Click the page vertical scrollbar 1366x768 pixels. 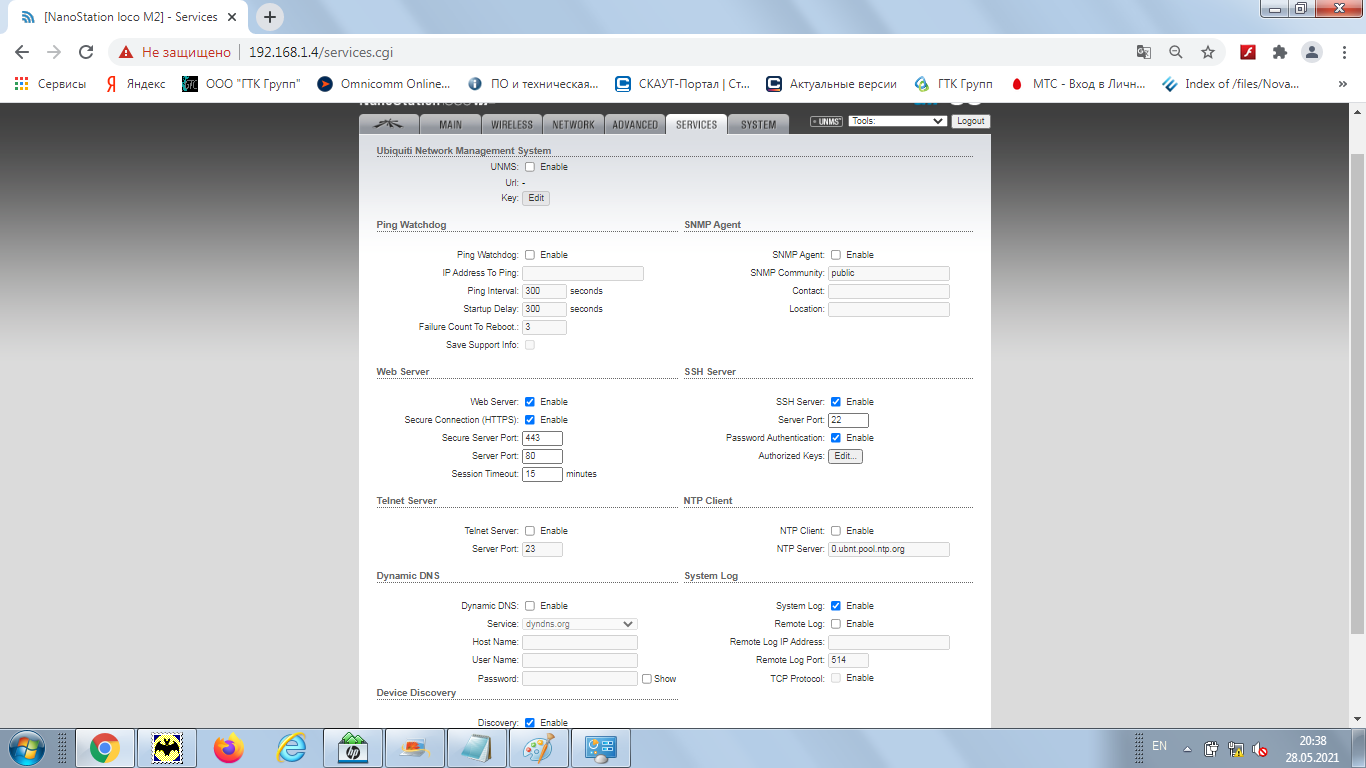coord(1357,394)
